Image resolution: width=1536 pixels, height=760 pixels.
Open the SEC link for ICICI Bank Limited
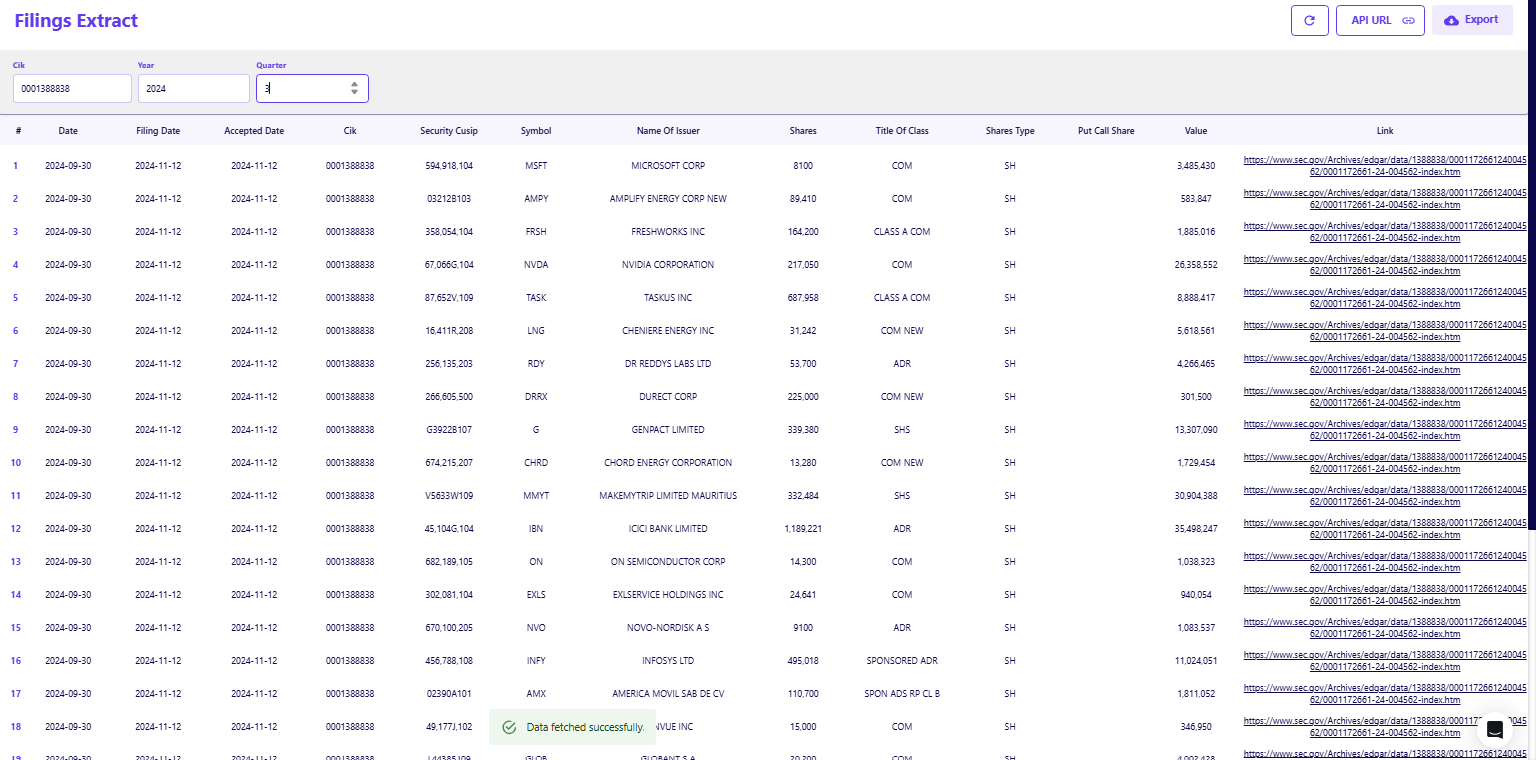[1385, 528]
